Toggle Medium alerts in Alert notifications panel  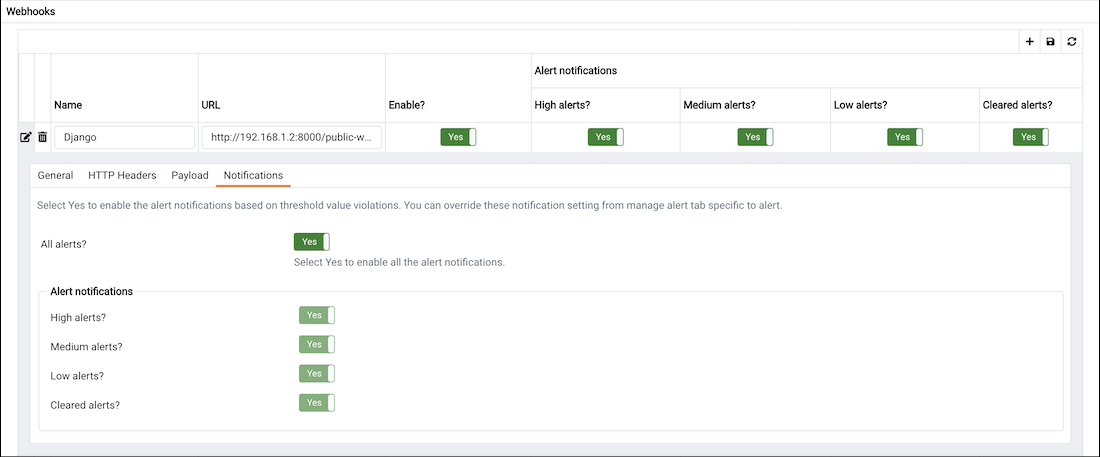pyautogui.click(x=316, y=345)
